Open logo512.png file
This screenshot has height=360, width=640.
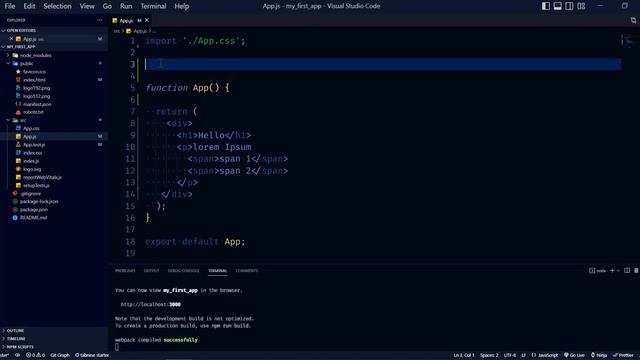[36, 96]
